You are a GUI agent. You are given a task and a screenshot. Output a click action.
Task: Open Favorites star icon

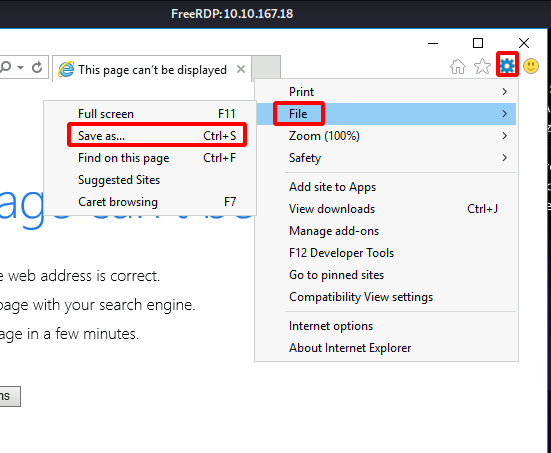(x=482, y=66)
